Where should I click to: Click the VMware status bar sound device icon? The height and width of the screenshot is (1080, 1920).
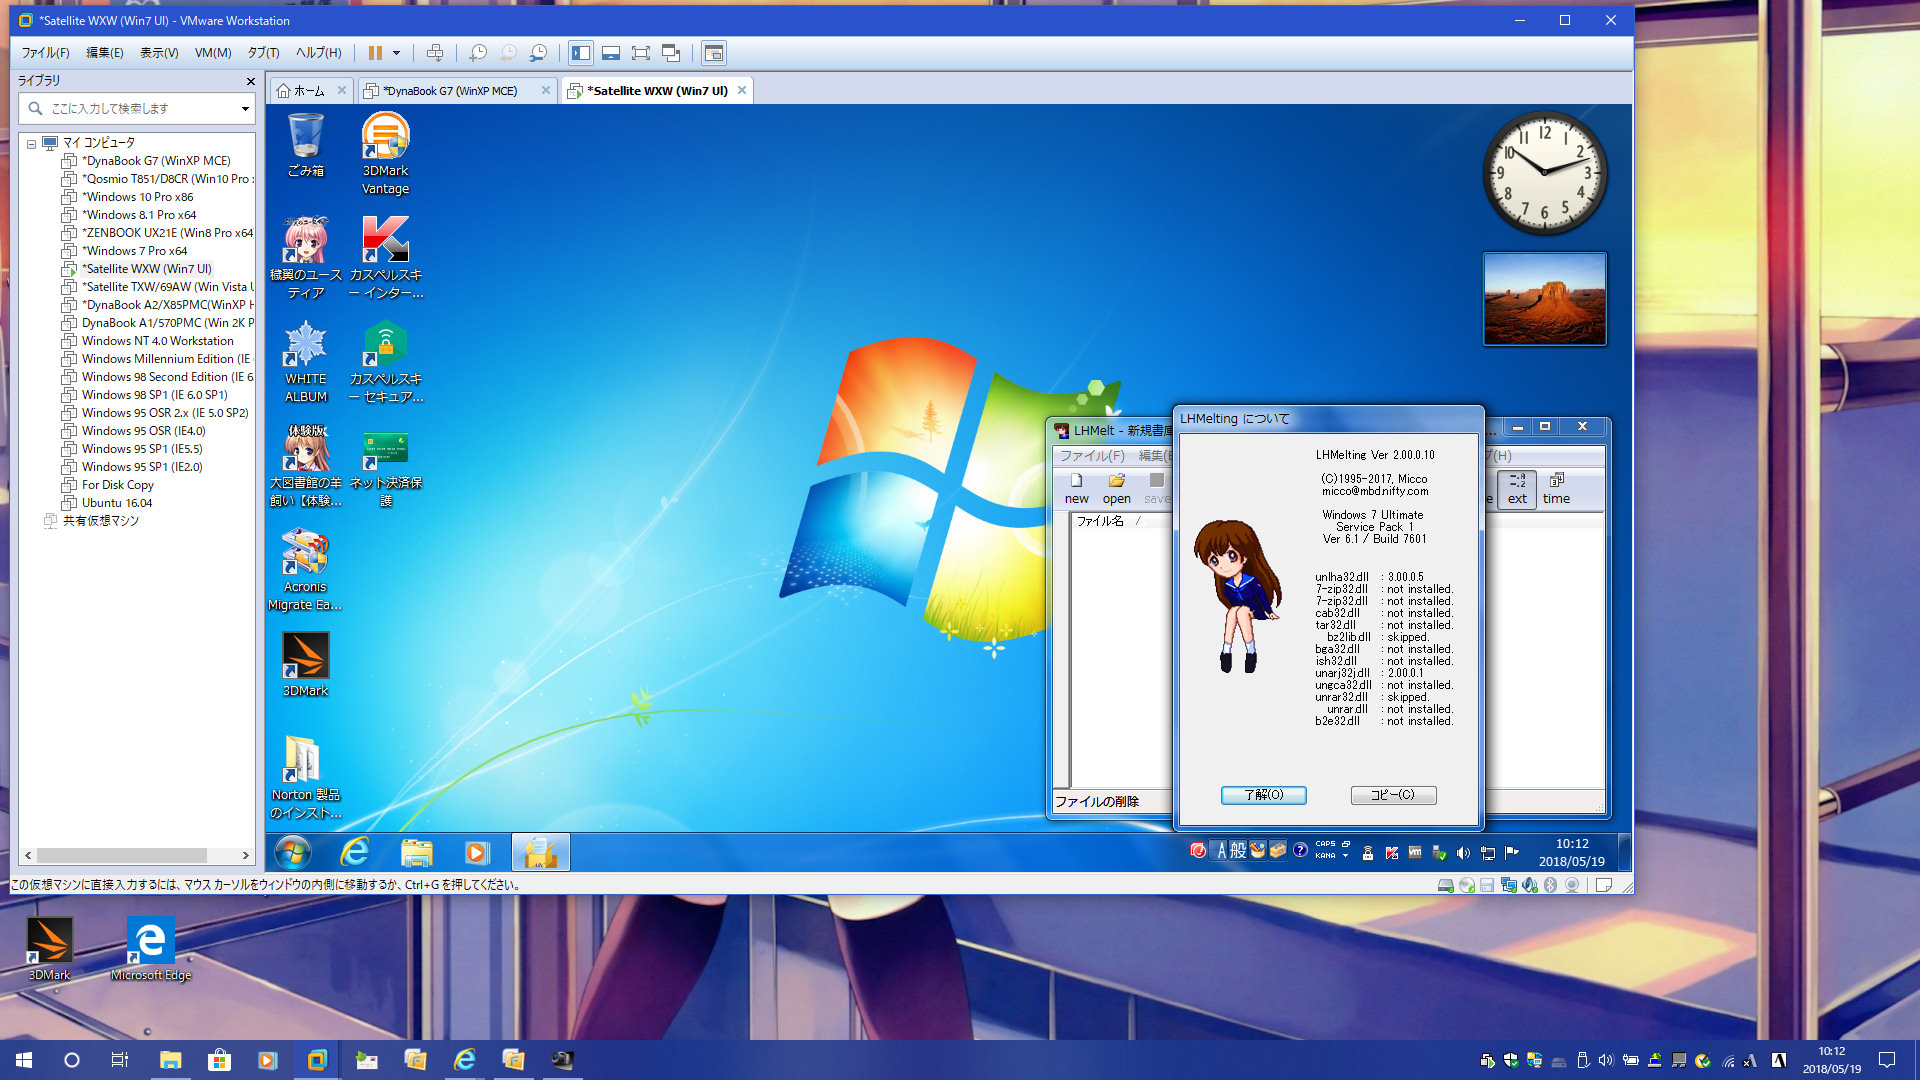pyautogui.click(x=1530, y=885)
